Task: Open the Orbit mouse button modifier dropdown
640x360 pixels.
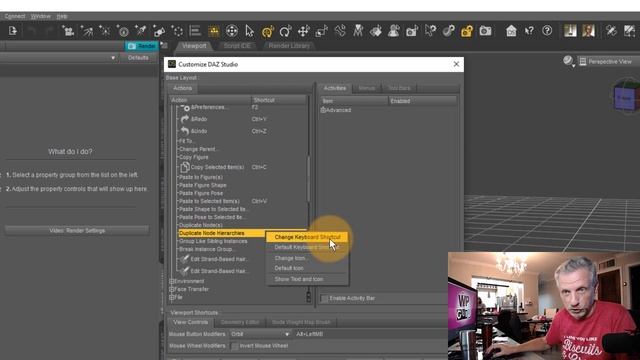Action: coord(260,334)
